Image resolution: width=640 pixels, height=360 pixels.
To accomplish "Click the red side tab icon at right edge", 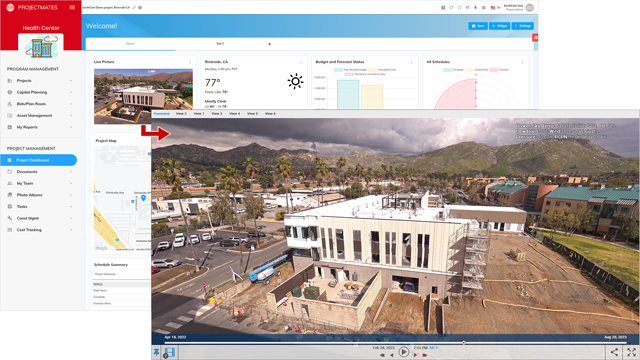I will (535, 38).
